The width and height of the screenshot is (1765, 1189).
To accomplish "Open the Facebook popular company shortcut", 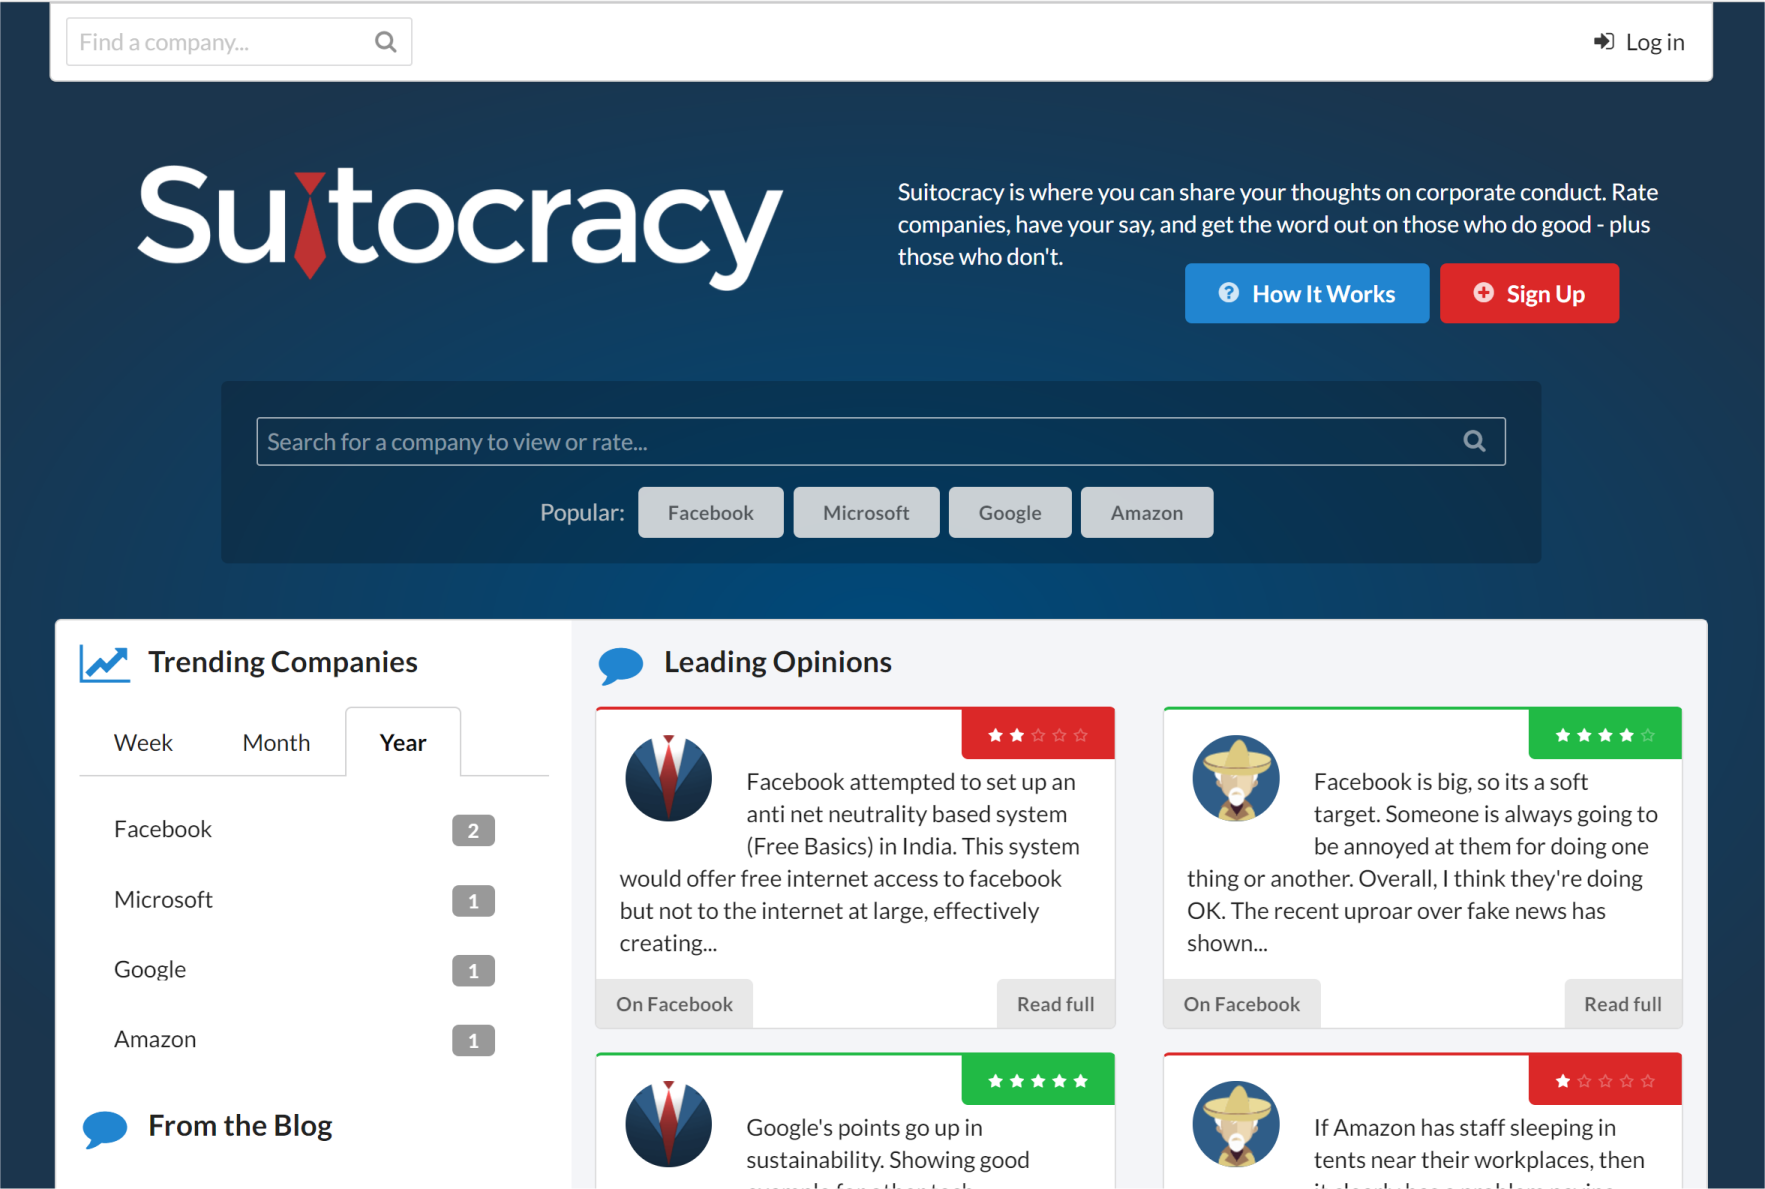I will click(710, 512).
